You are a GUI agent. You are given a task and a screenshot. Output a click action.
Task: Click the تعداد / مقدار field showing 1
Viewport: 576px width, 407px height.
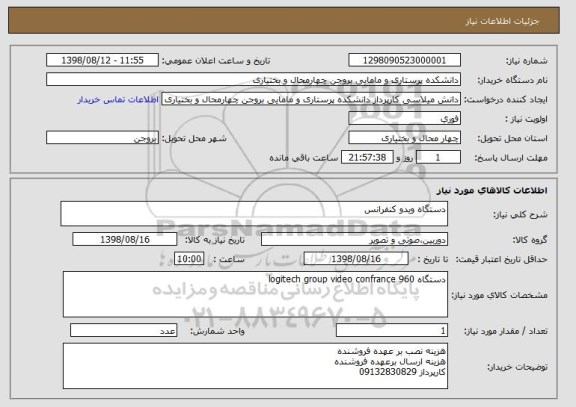coord(392,331)
